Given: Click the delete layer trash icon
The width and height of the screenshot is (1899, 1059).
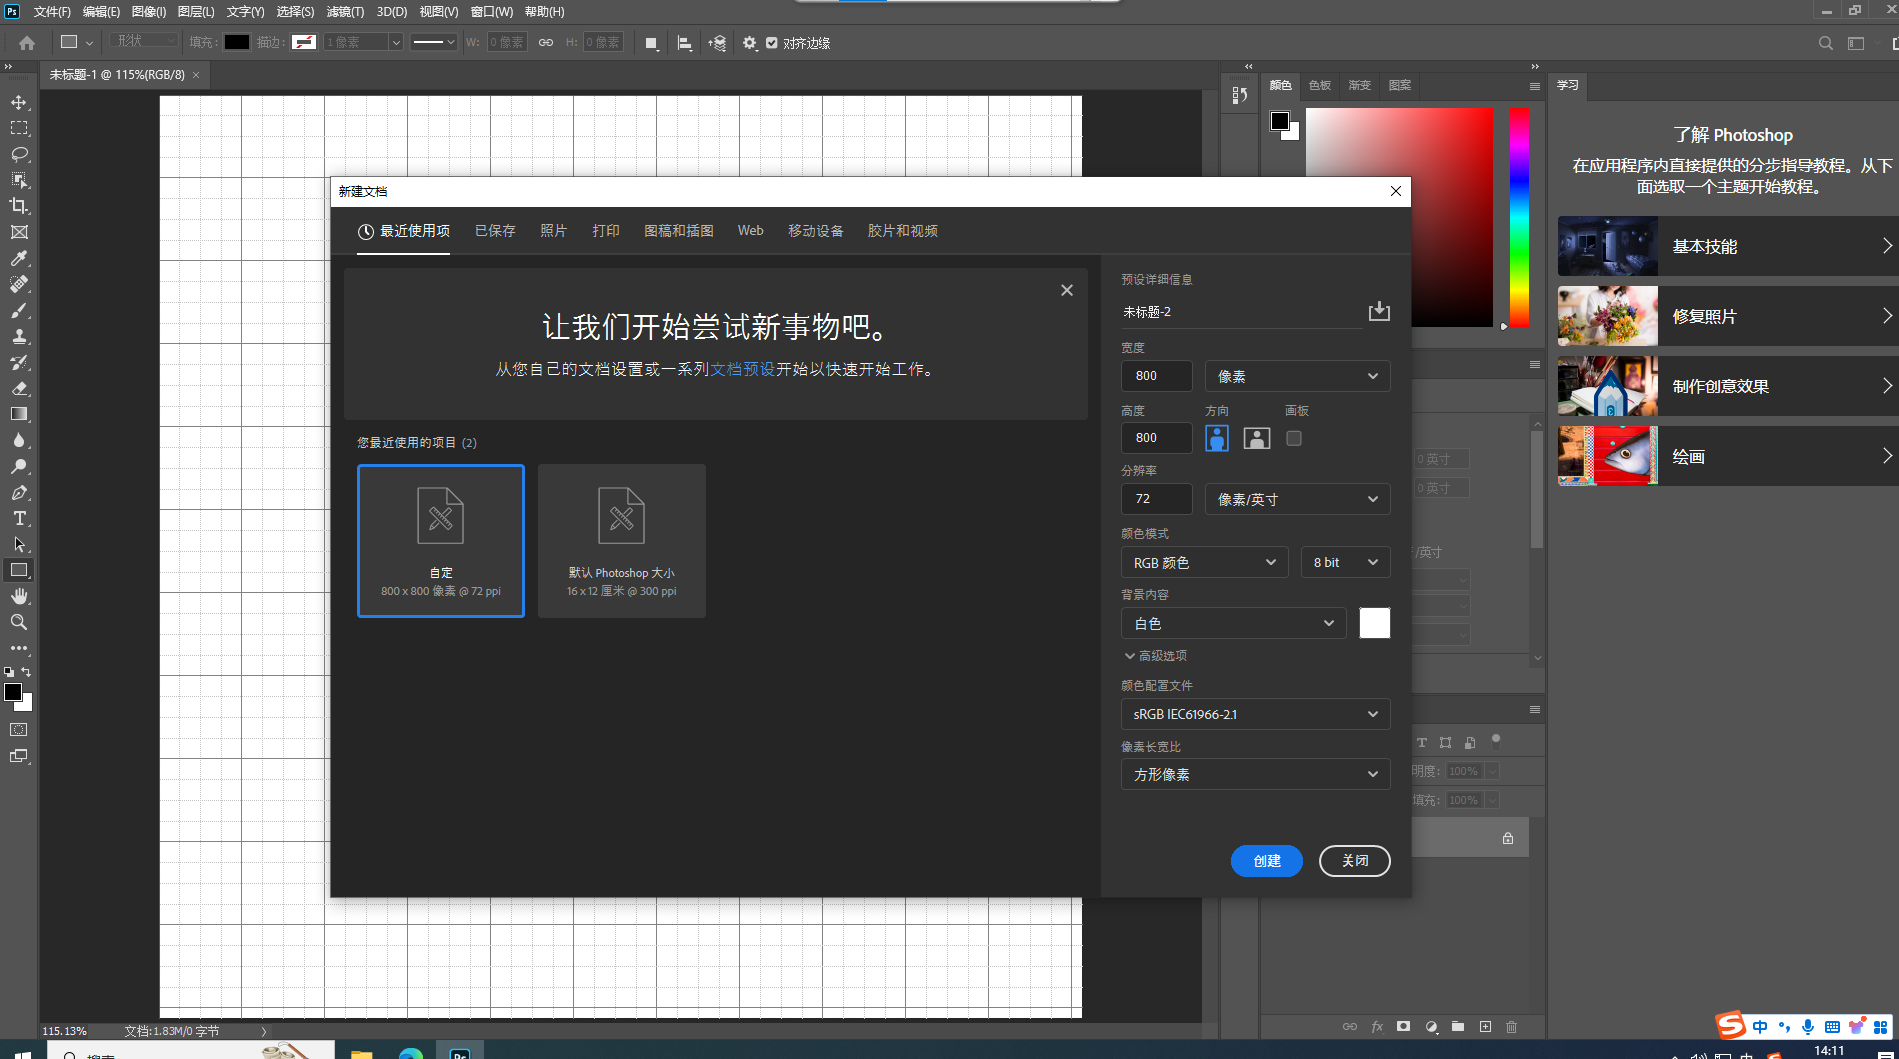Looking at the screenshot, I should point(1511,1027).
